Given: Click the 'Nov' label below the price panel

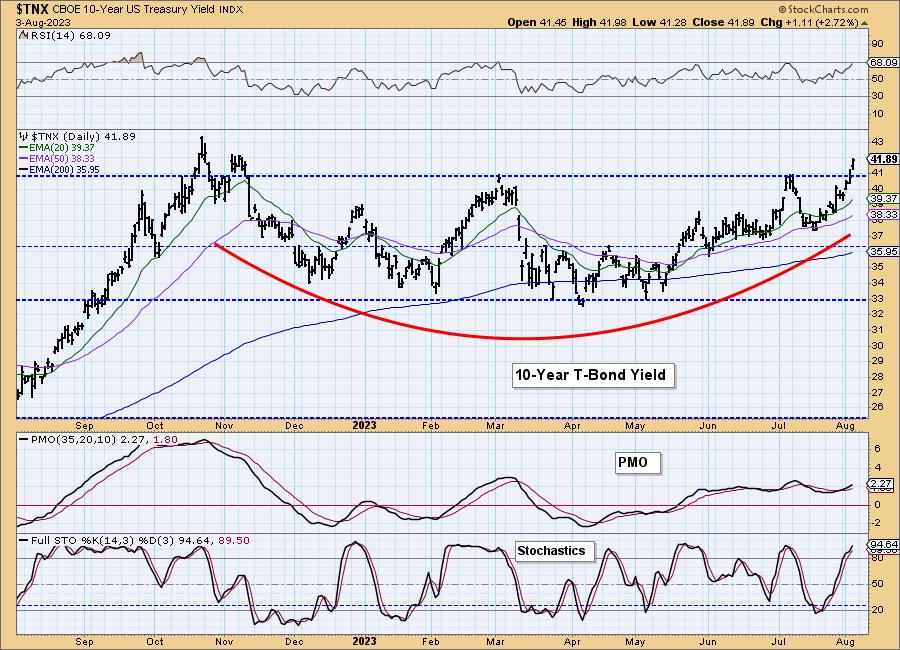Looking at the screenshot, I should pyautogui.click(x=224, y=425).
